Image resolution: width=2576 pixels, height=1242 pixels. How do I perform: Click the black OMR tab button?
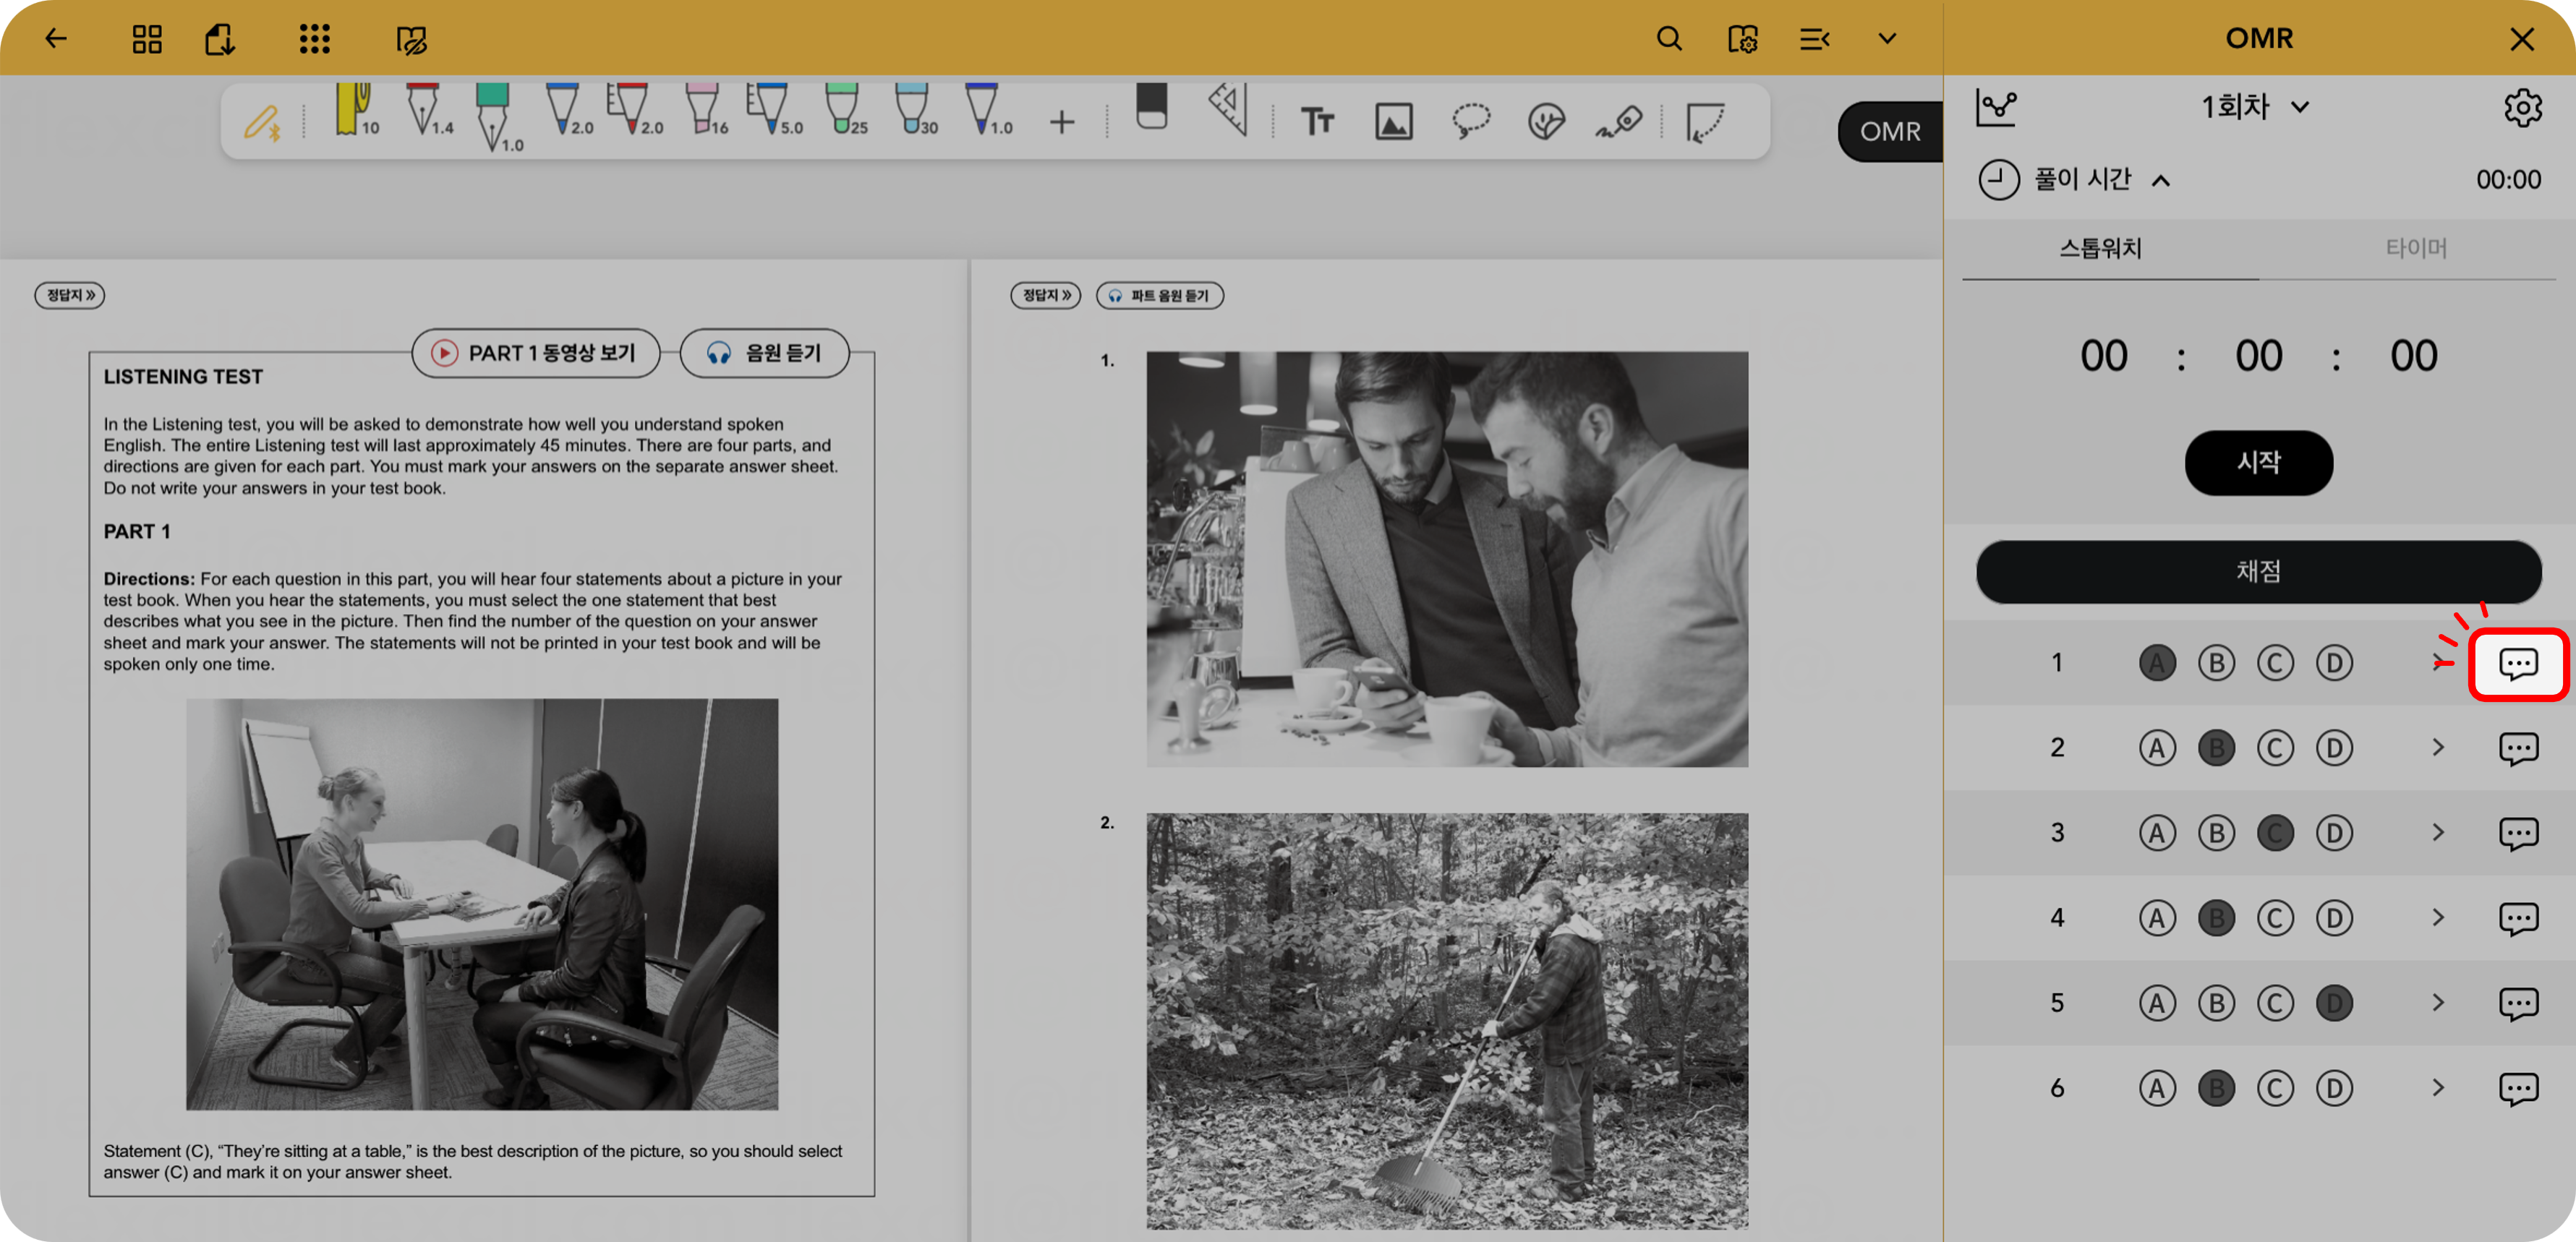click(1890, 131)
